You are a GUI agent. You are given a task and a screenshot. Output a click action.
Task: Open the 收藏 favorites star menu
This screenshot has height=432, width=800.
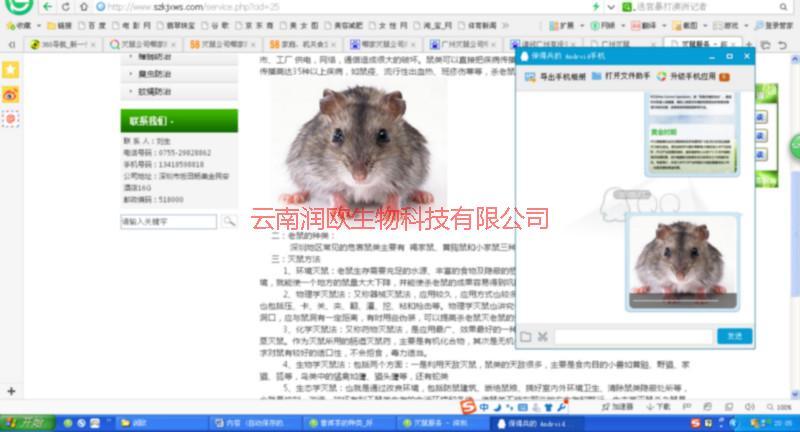click(22, 25)
